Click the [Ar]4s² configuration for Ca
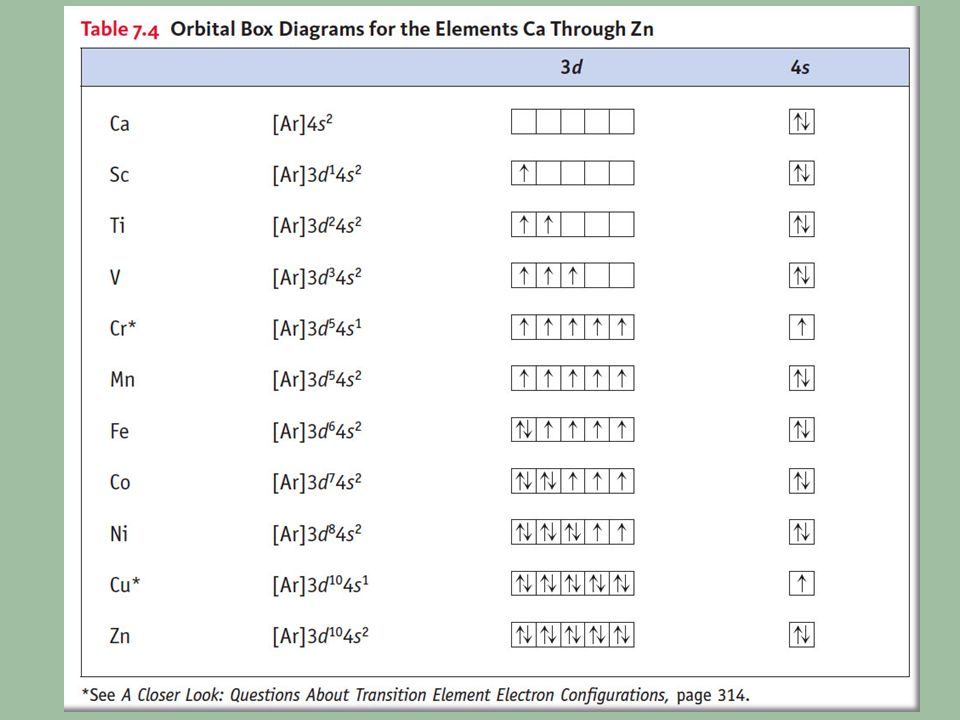The image size is (960, 720). click(302, 124)
